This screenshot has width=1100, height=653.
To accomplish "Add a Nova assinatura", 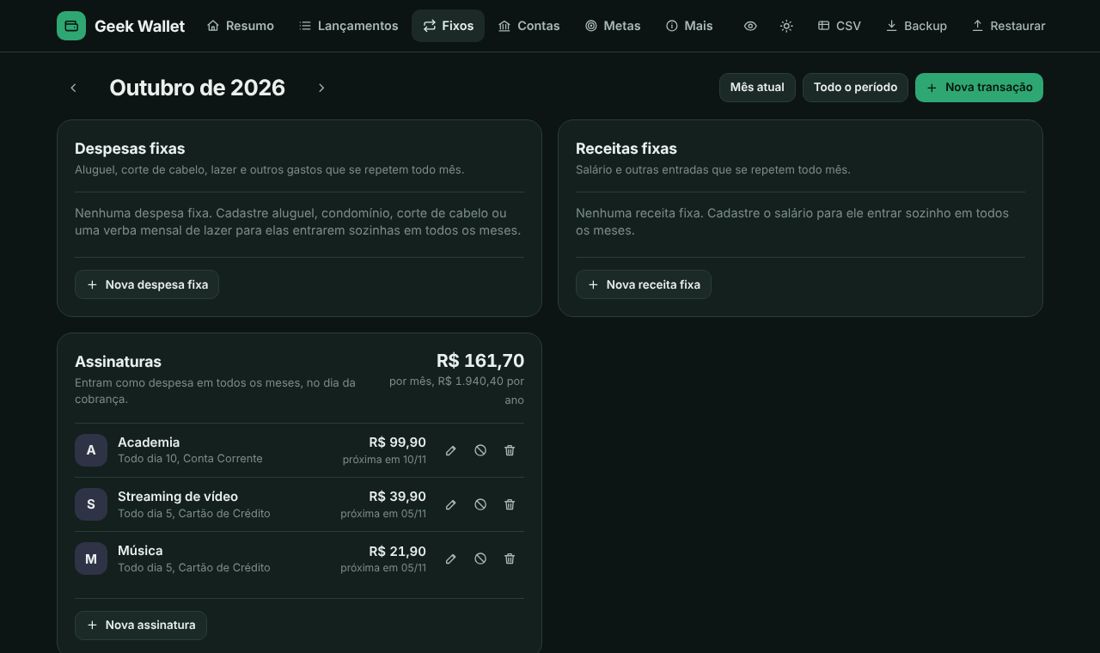I will click(x=140, y=625).
